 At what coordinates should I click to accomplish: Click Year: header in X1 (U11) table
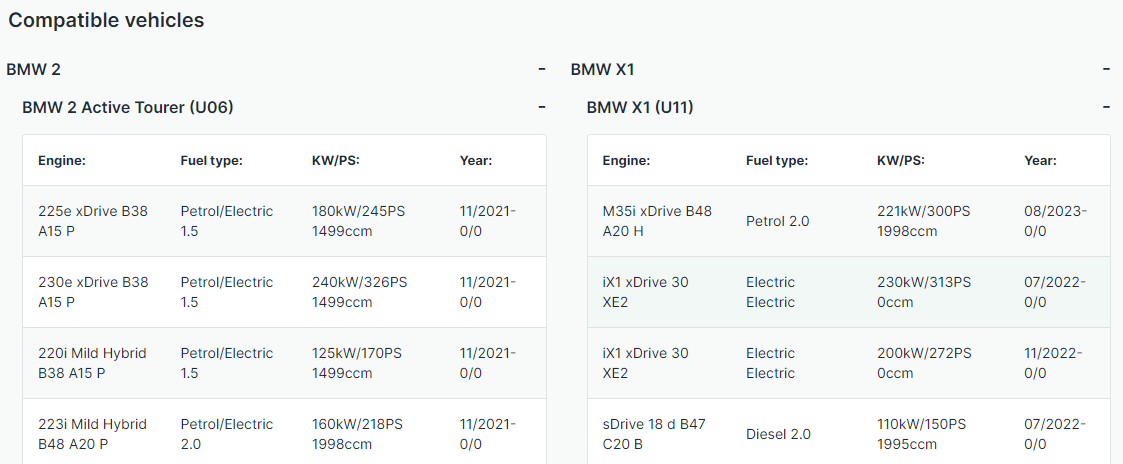coord(1041,160)
